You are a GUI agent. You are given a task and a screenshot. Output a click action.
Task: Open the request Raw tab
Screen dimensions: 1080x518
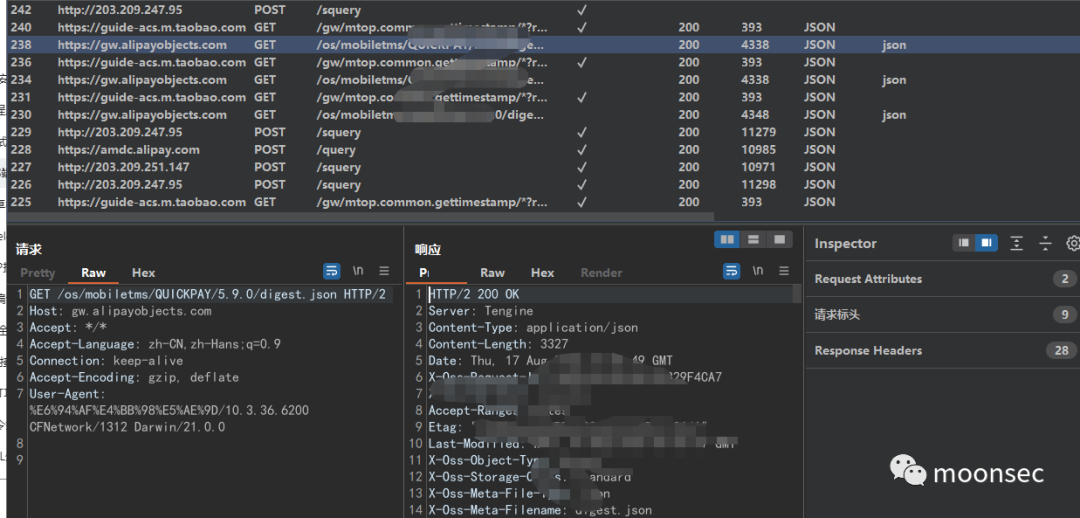pyautogui.click(x=94, y=273)
